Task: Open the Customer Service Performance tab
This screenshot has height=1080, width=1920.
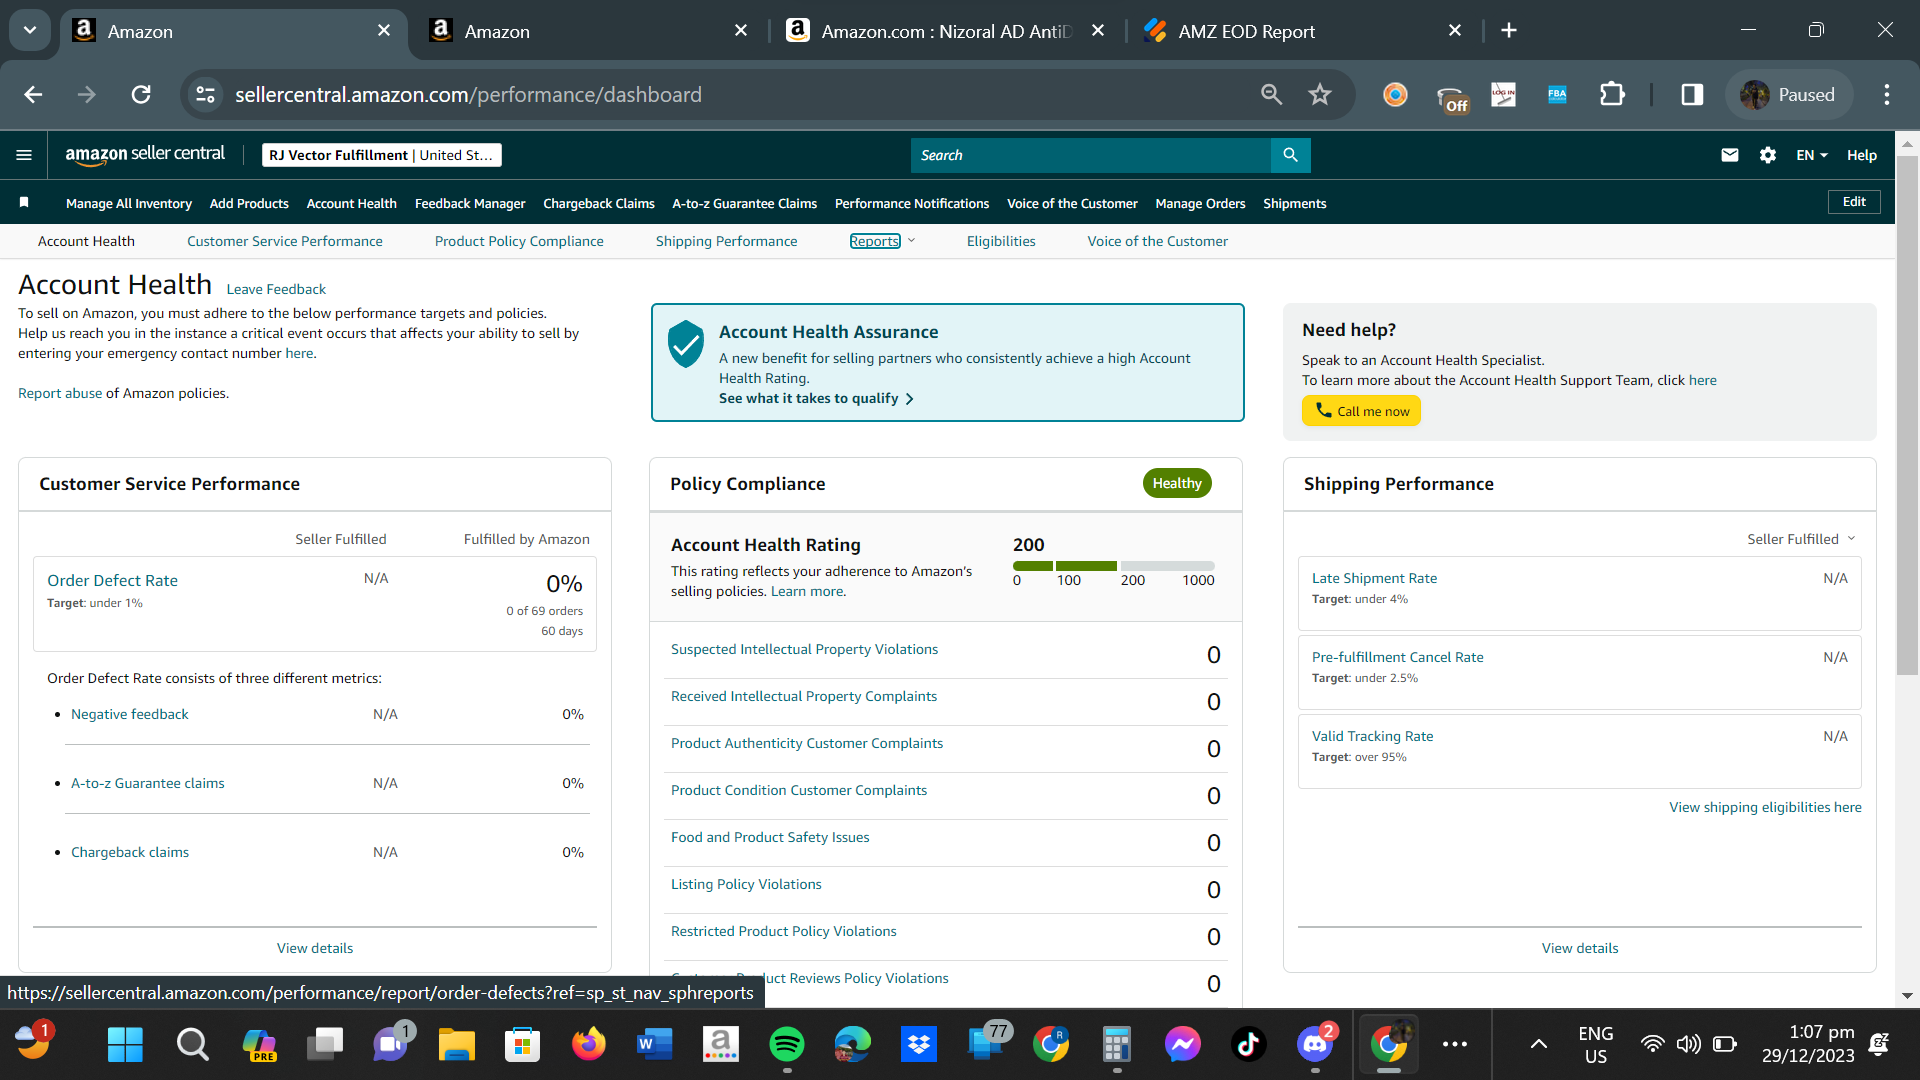Action: point(285,241)
